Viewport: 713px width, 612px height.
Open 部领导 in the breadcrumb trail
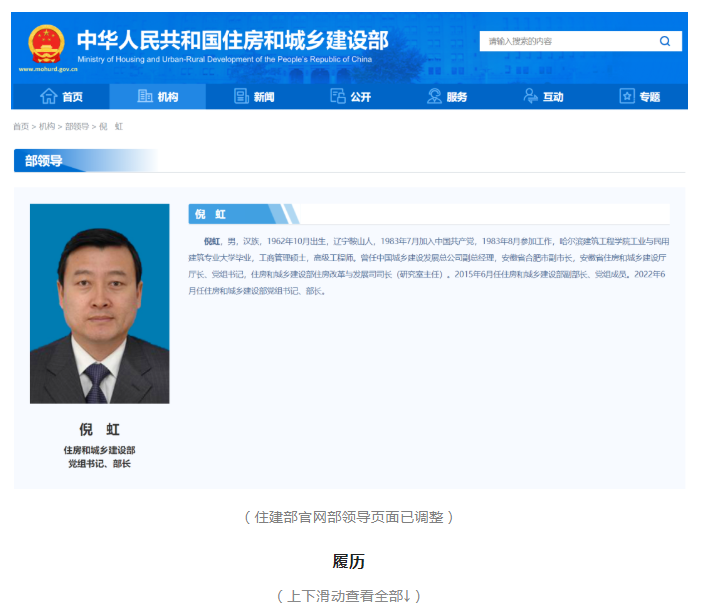pyautogui.click(x=77, y=127)
